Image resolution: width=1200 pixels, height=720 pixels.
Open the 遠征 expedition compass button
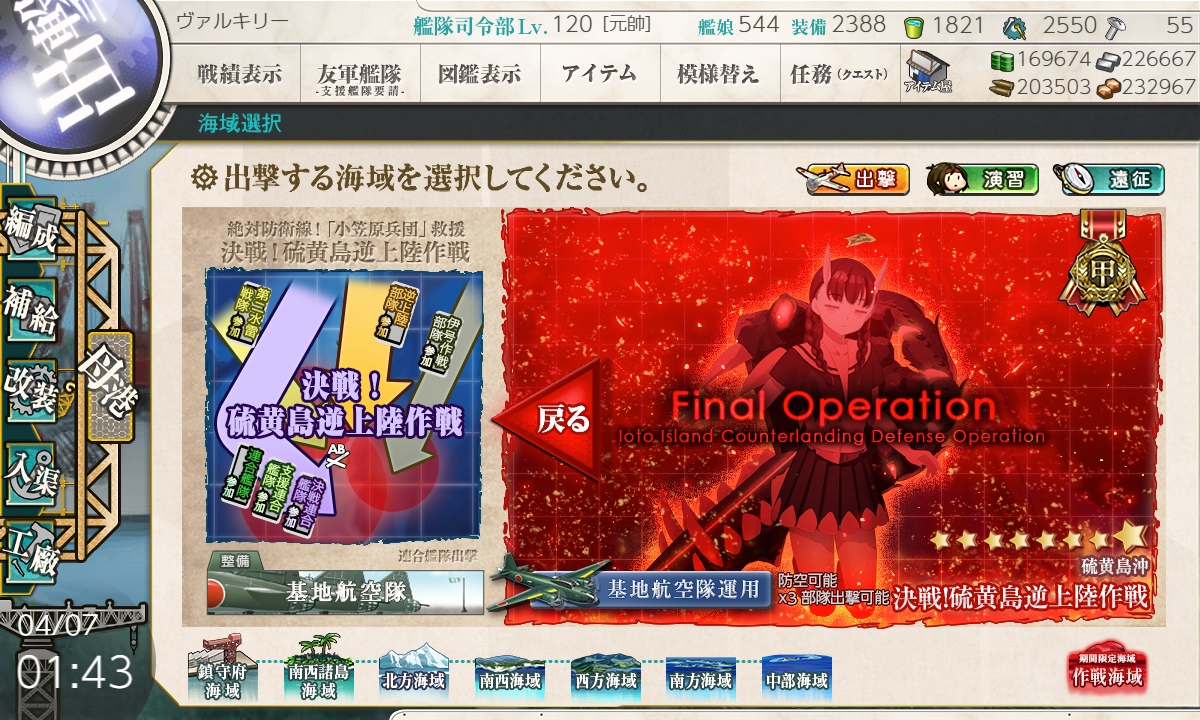pyautogui.click(x=1108, y=180)
